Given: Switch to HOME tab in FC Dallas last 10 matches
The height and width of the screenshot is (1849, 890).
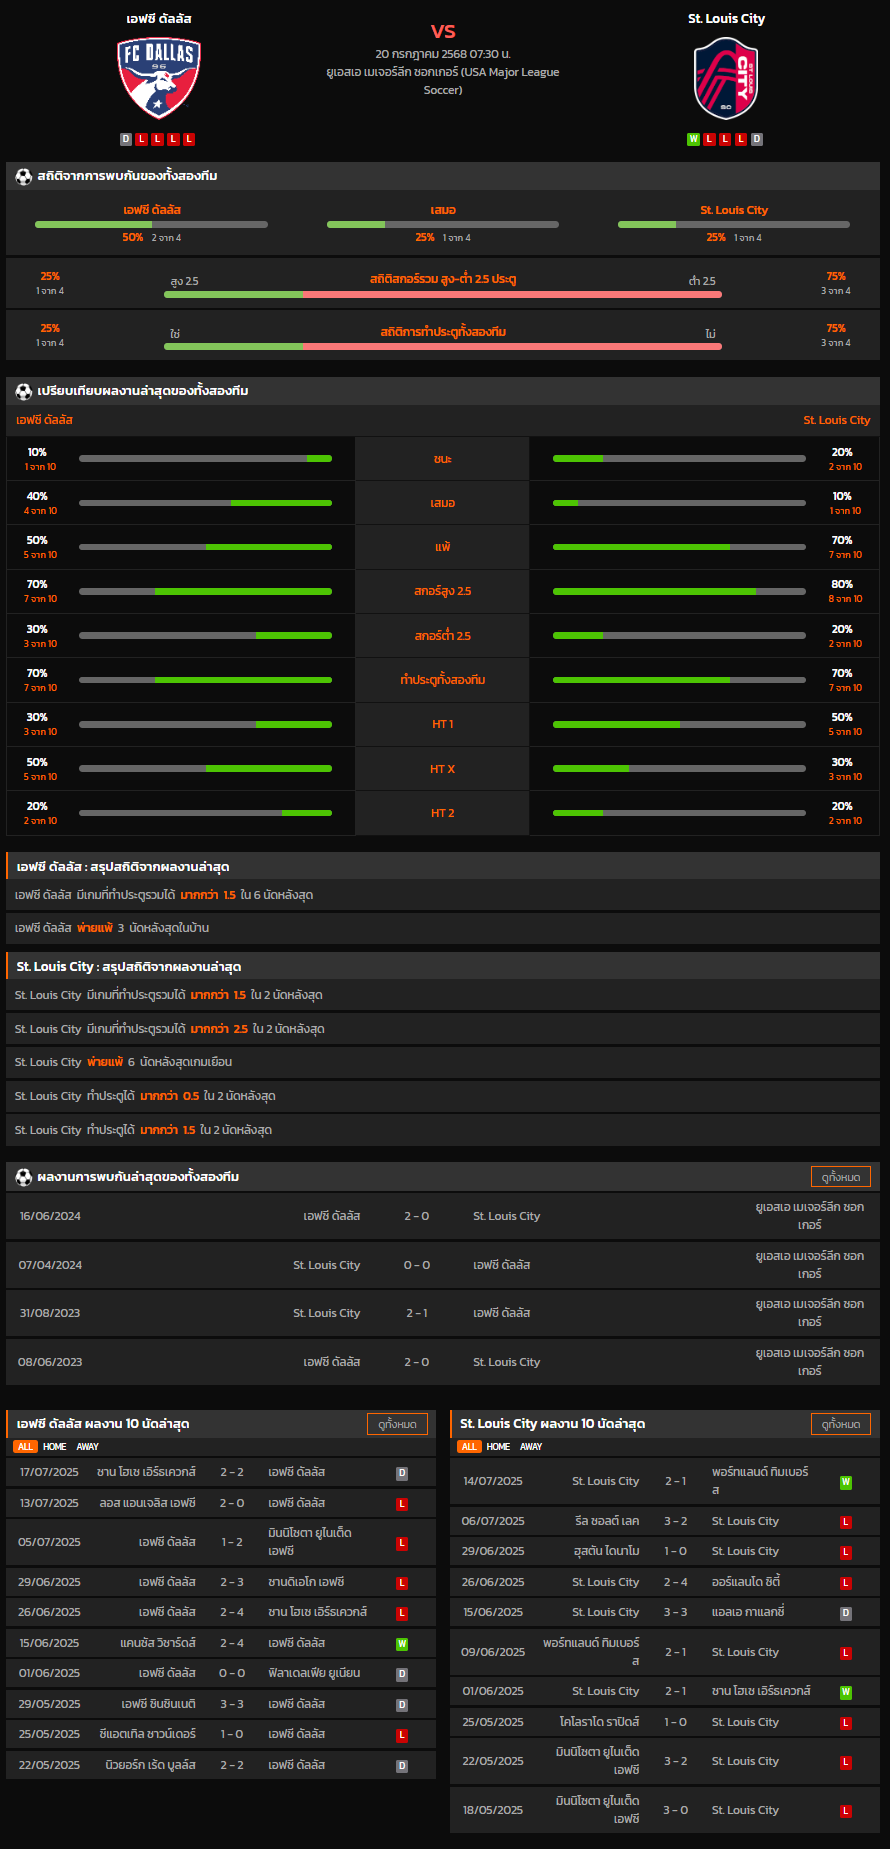Looking at the screenshot, I should [55, 1447].
